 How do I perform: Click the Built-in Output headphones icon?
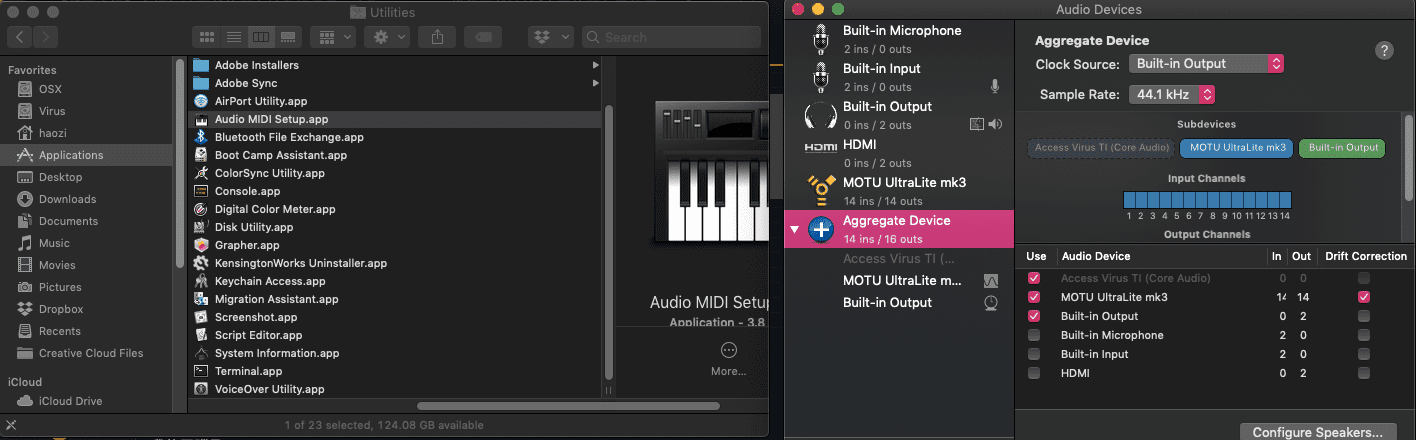(x=821, y=115)
